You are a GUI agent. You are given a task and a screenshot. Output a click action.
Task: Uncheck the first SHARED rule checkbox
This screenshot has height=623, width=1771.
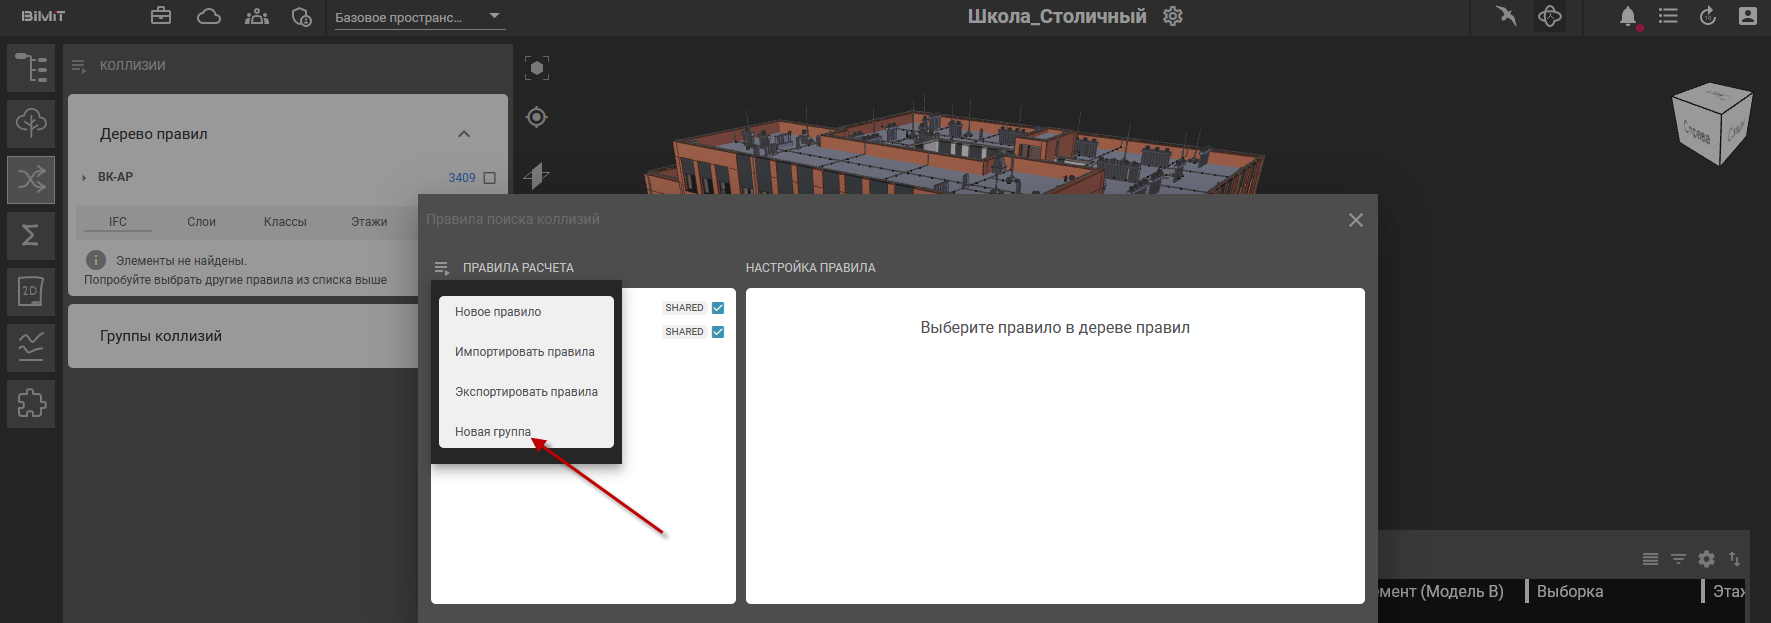point(718,308)
